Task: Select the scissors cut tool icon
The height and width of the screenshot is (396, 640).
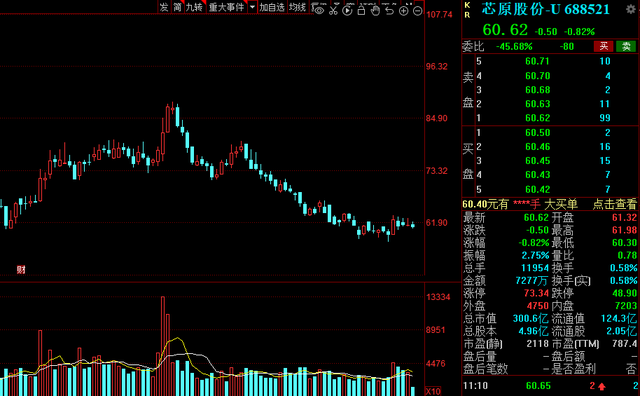Action: point(333,10)
